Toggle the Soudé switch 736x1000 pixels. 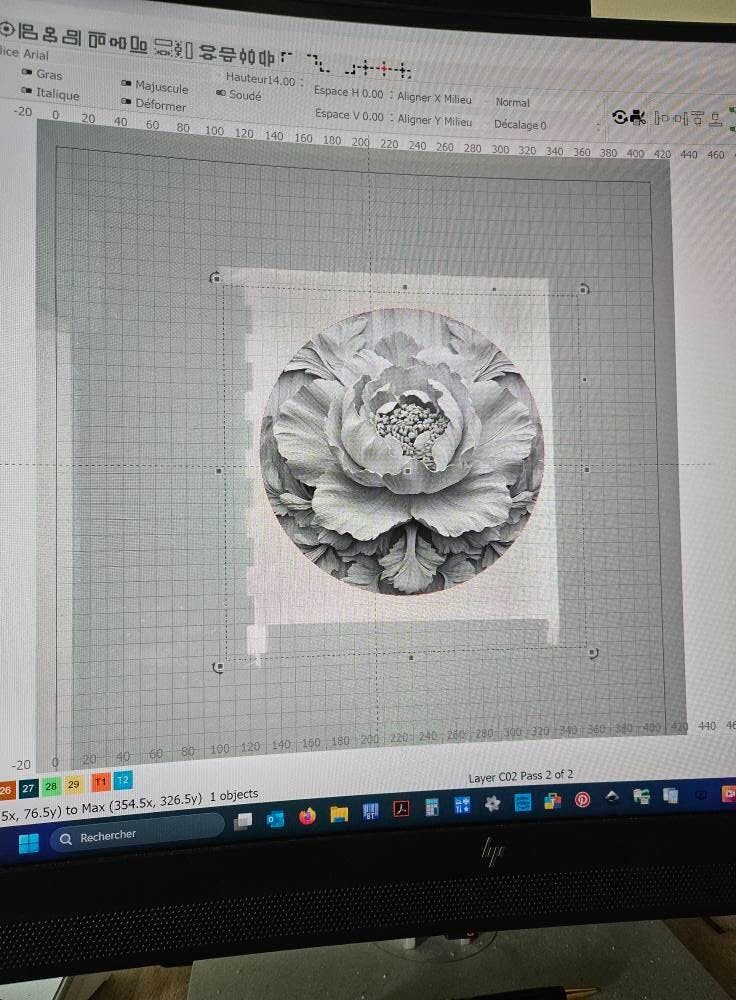[221, 93]
